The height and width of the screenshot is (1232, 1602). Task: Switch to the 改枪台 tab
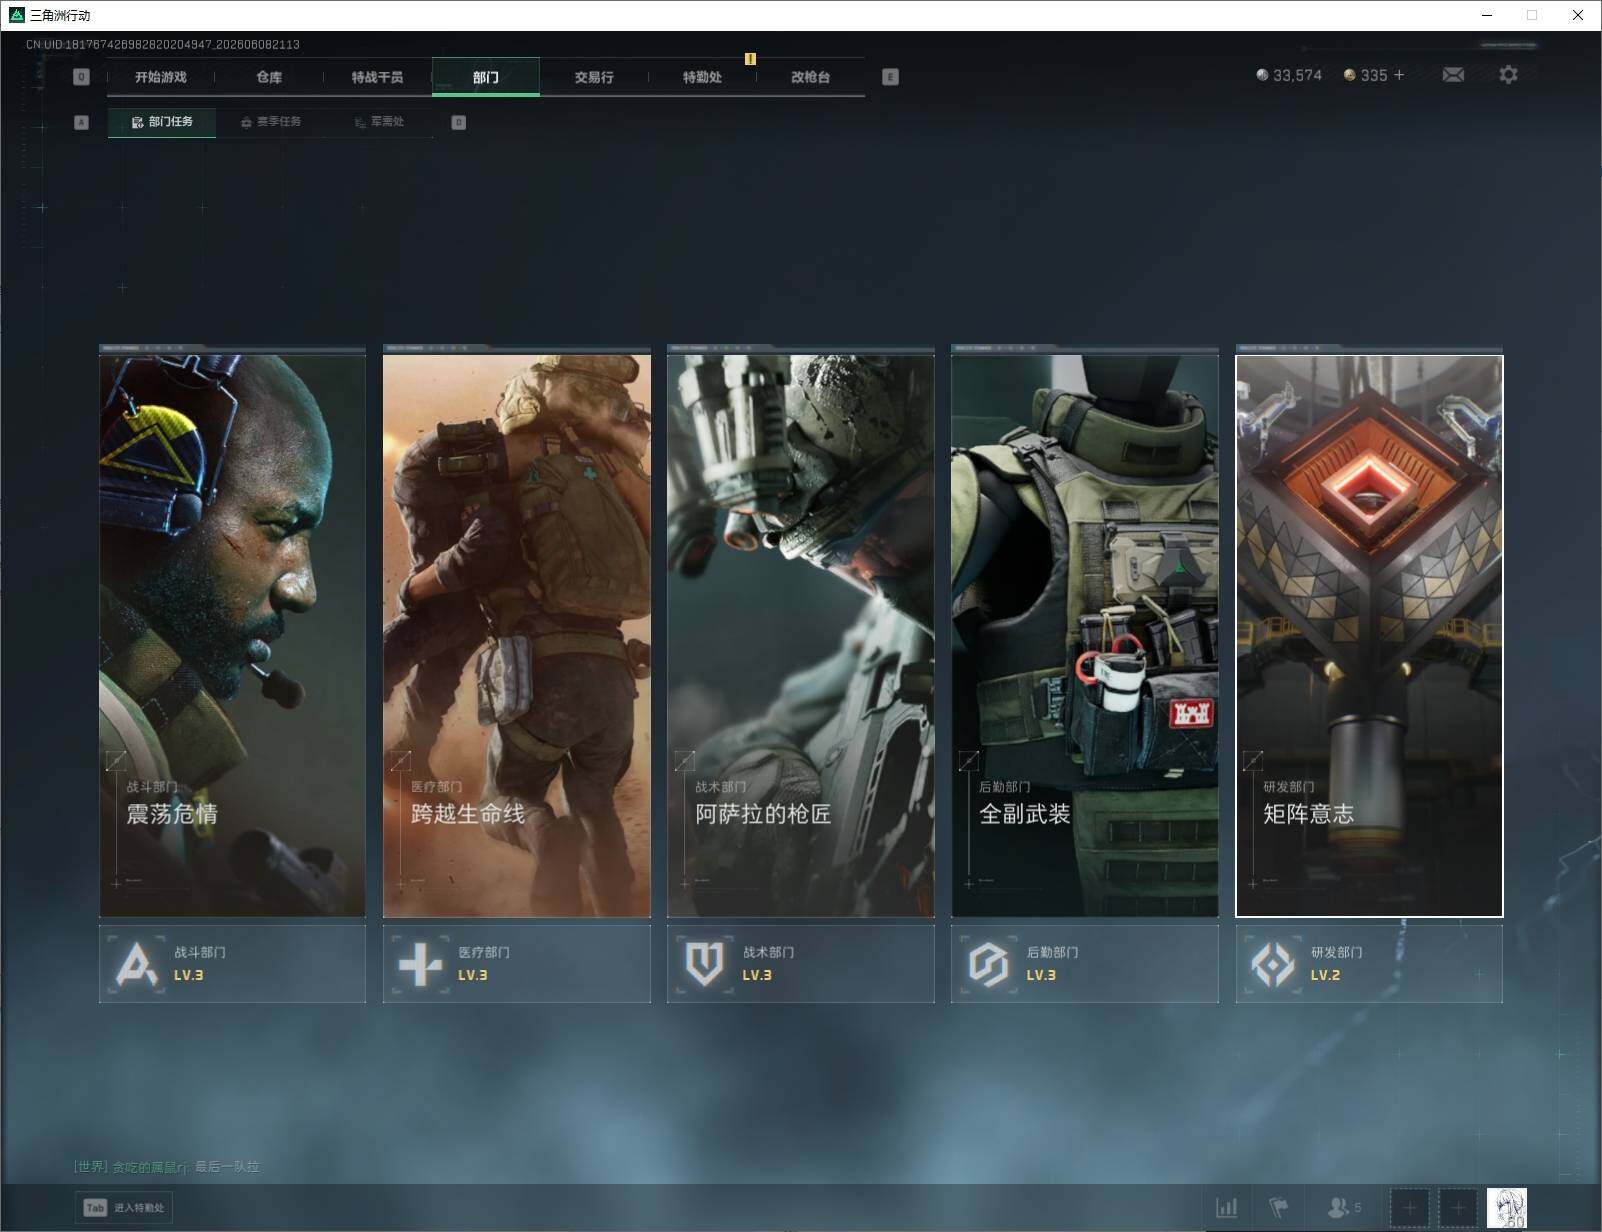810,77
